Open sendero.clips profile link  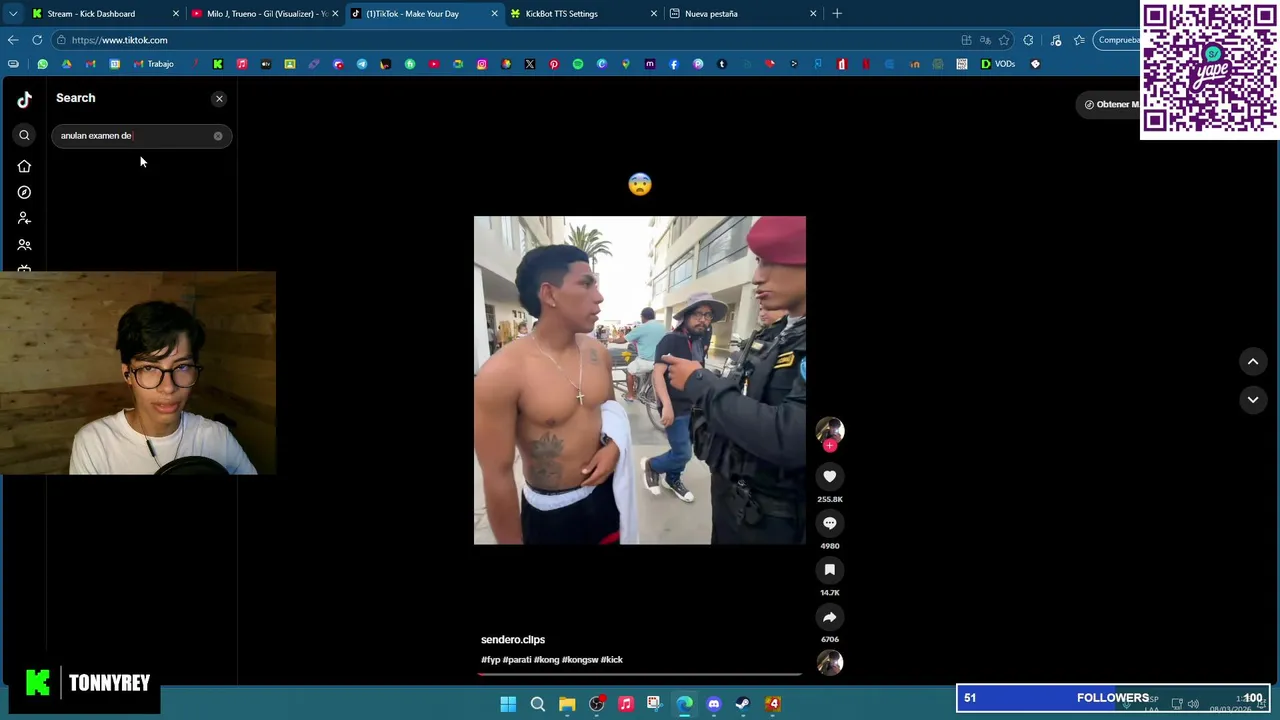pos(513,640)
